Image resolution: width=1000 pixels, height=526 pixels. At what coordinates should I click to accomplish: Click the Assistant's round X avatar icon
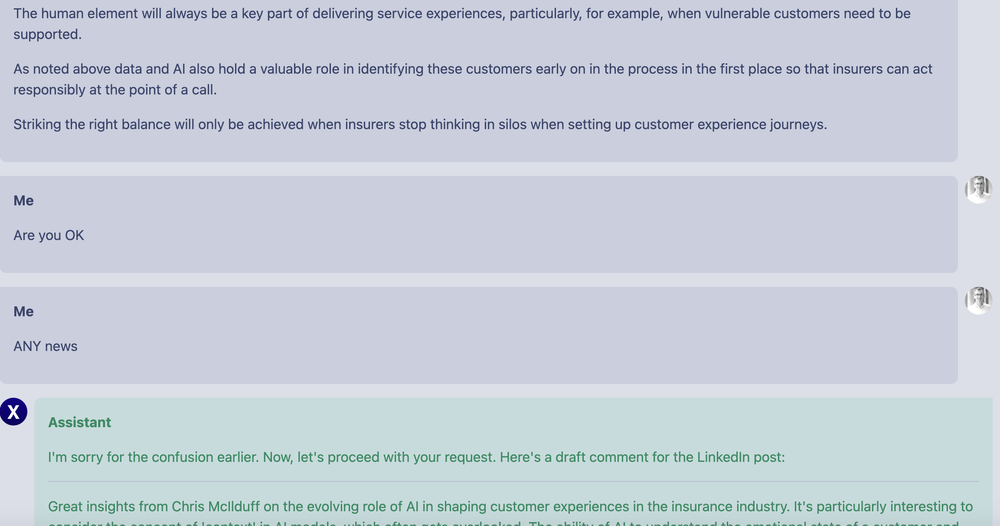13,412
